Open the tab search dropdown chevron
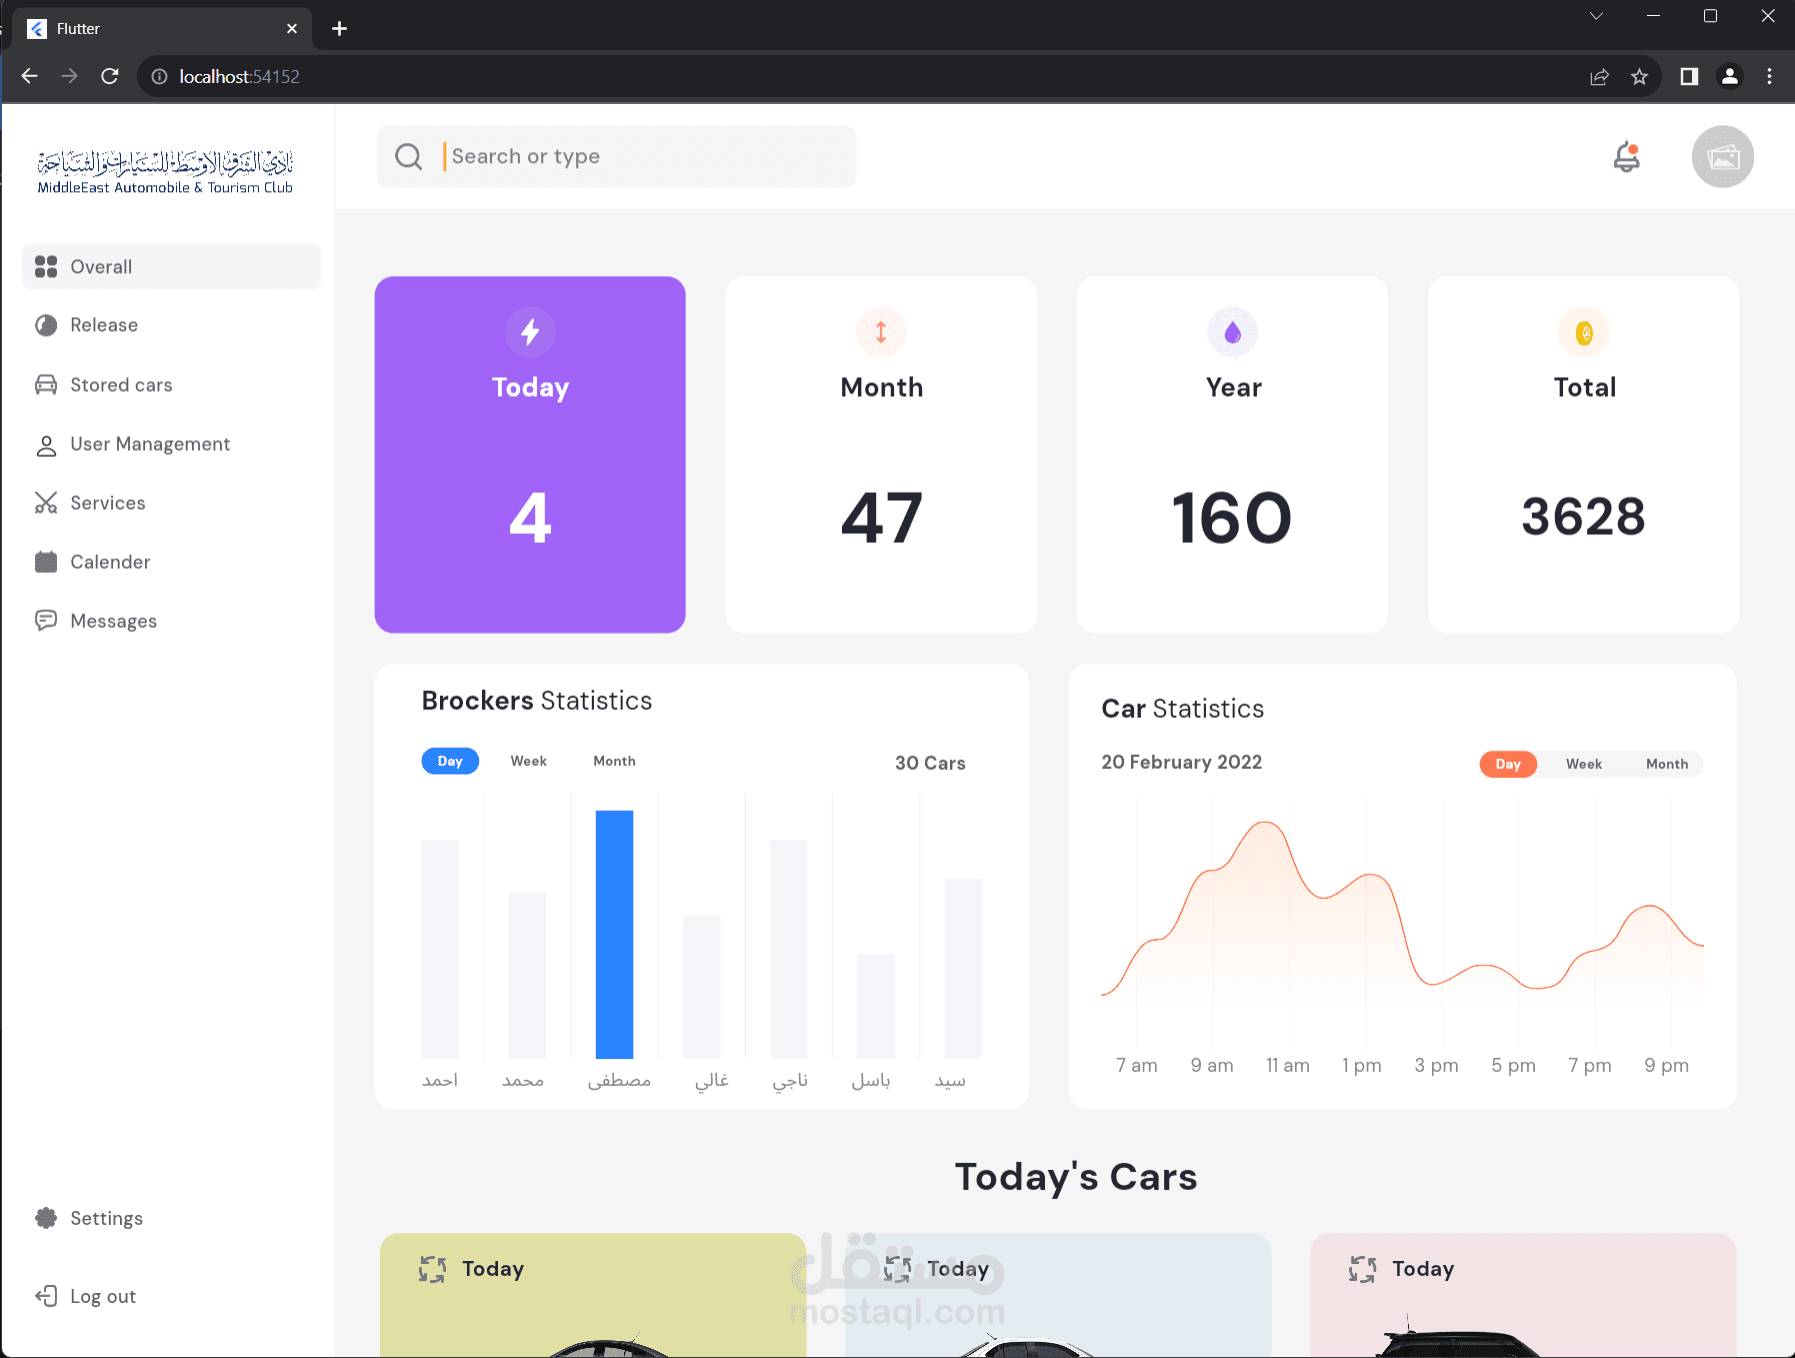The image size is (1795, 1358). coord(1596,16)
